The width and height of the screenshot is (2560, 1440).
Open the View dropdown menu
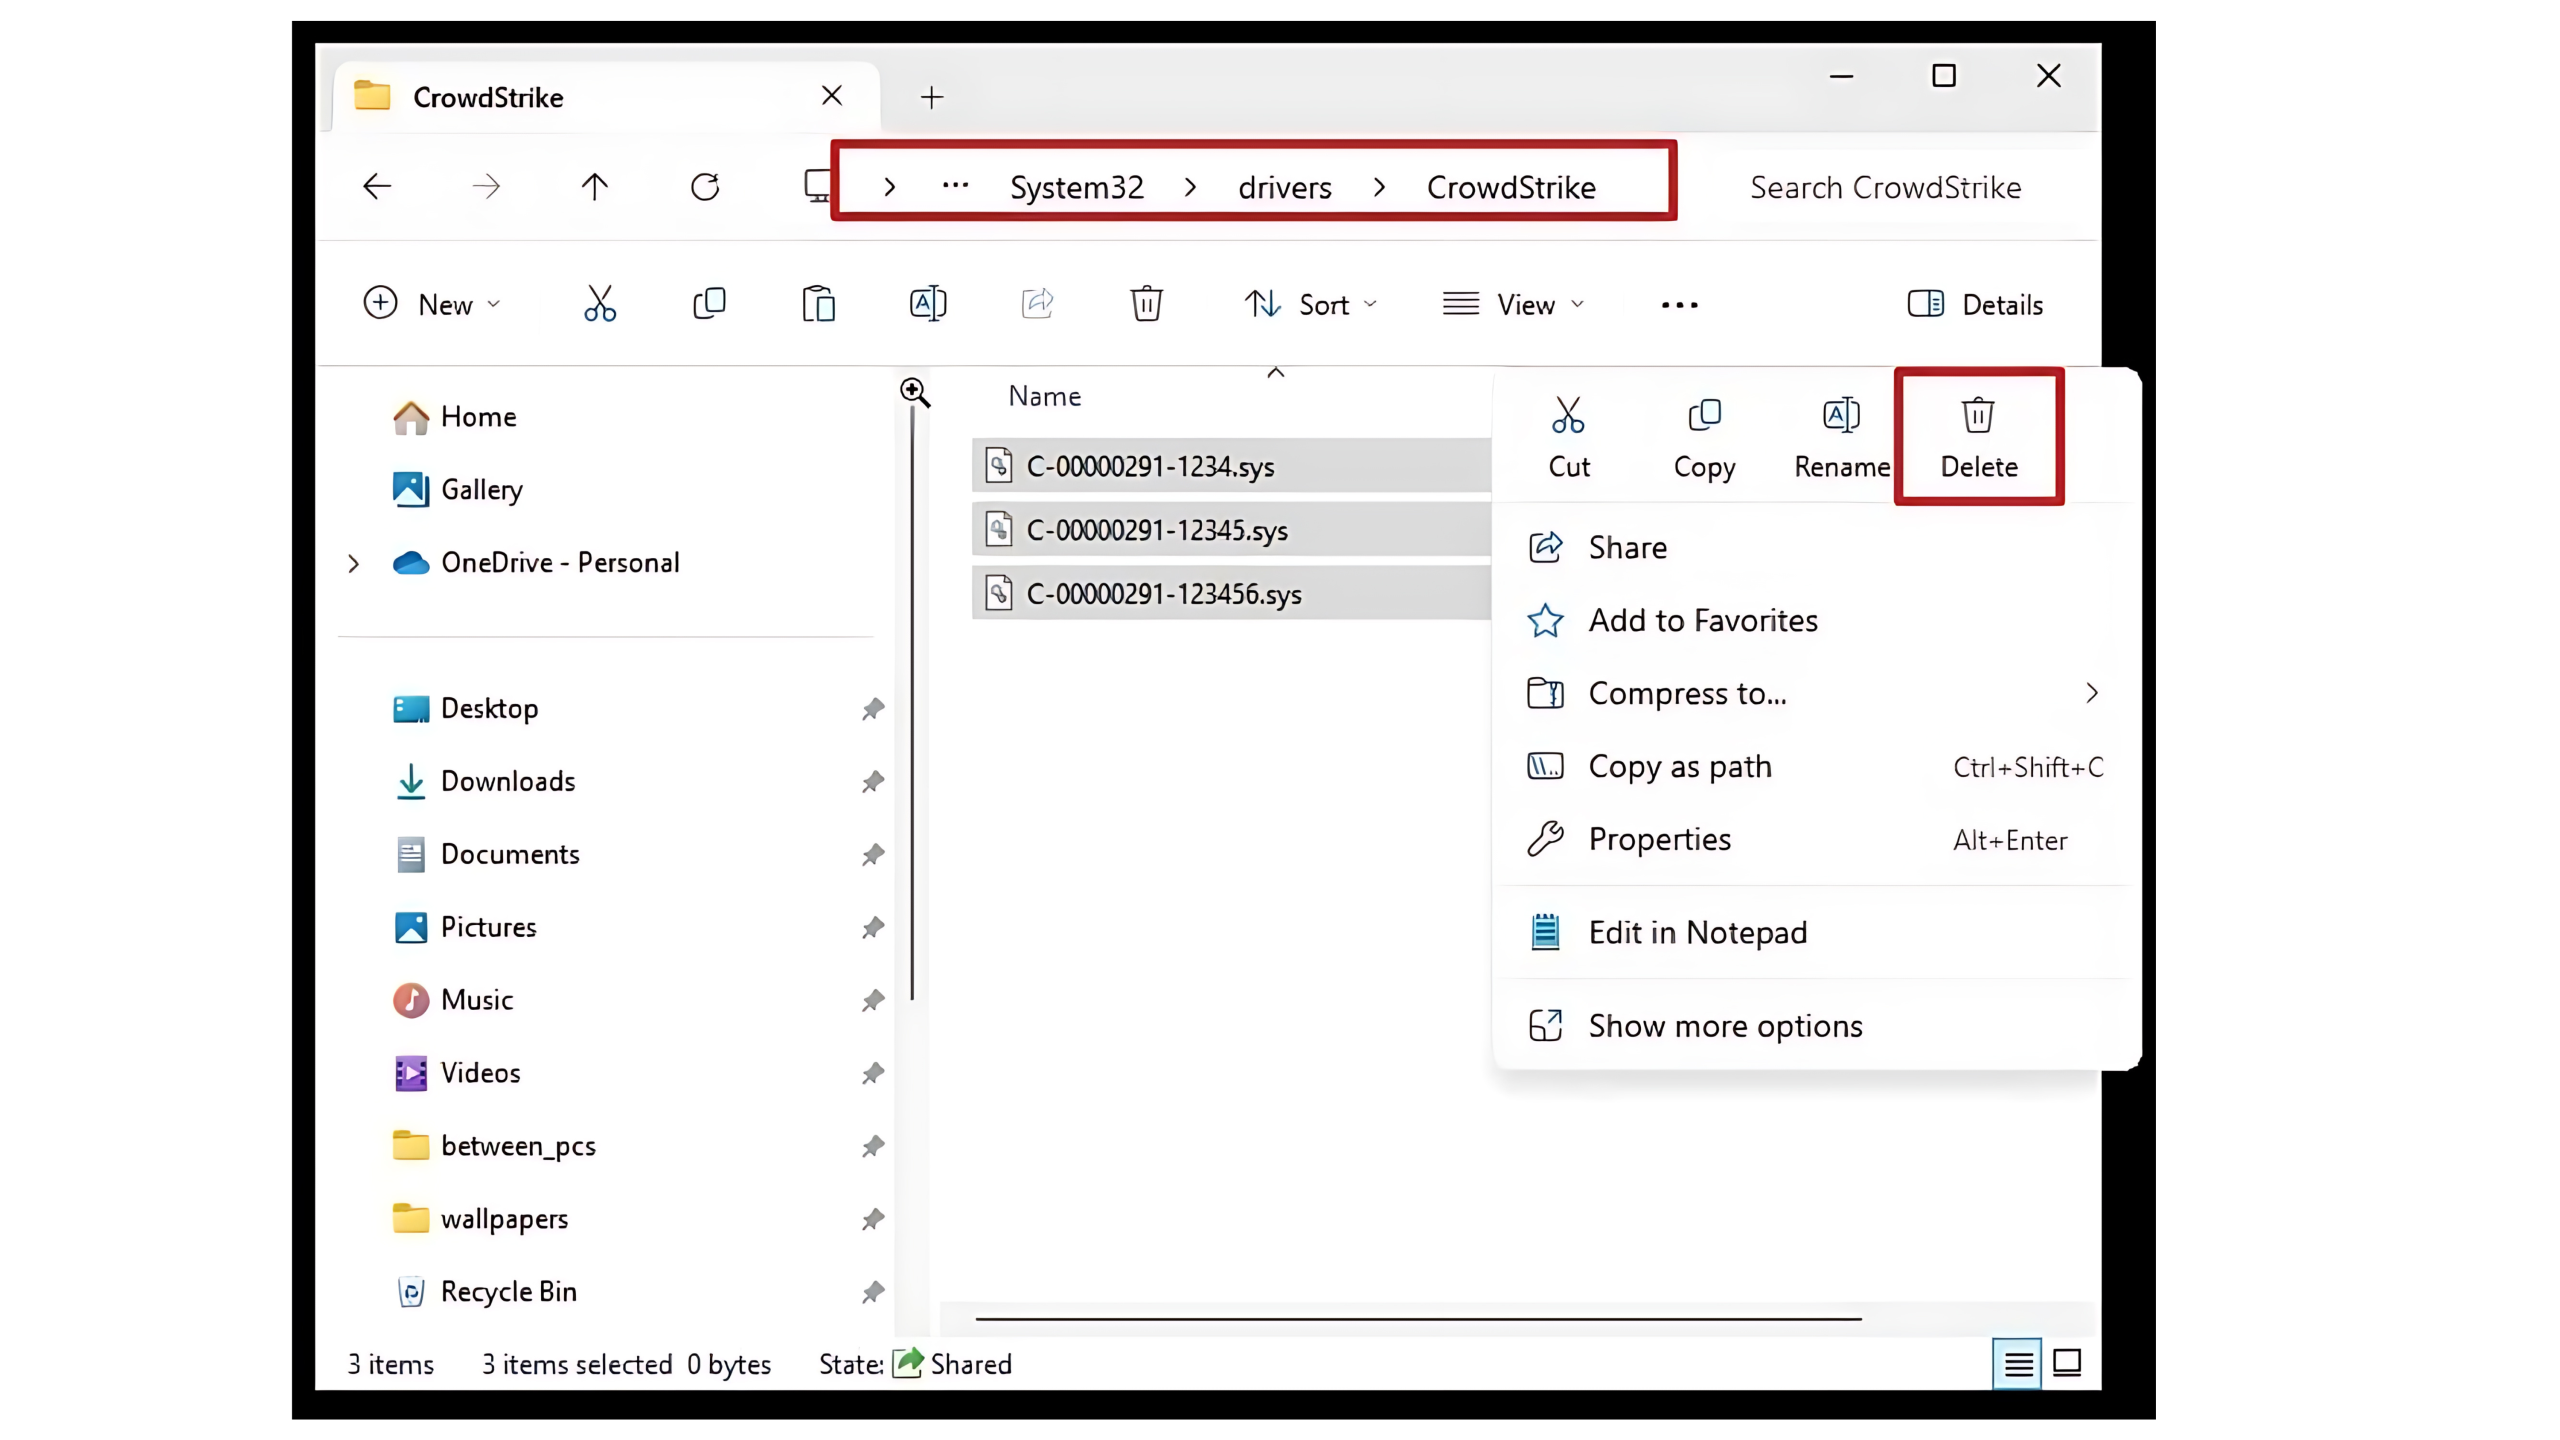[x=1514, y=304]
